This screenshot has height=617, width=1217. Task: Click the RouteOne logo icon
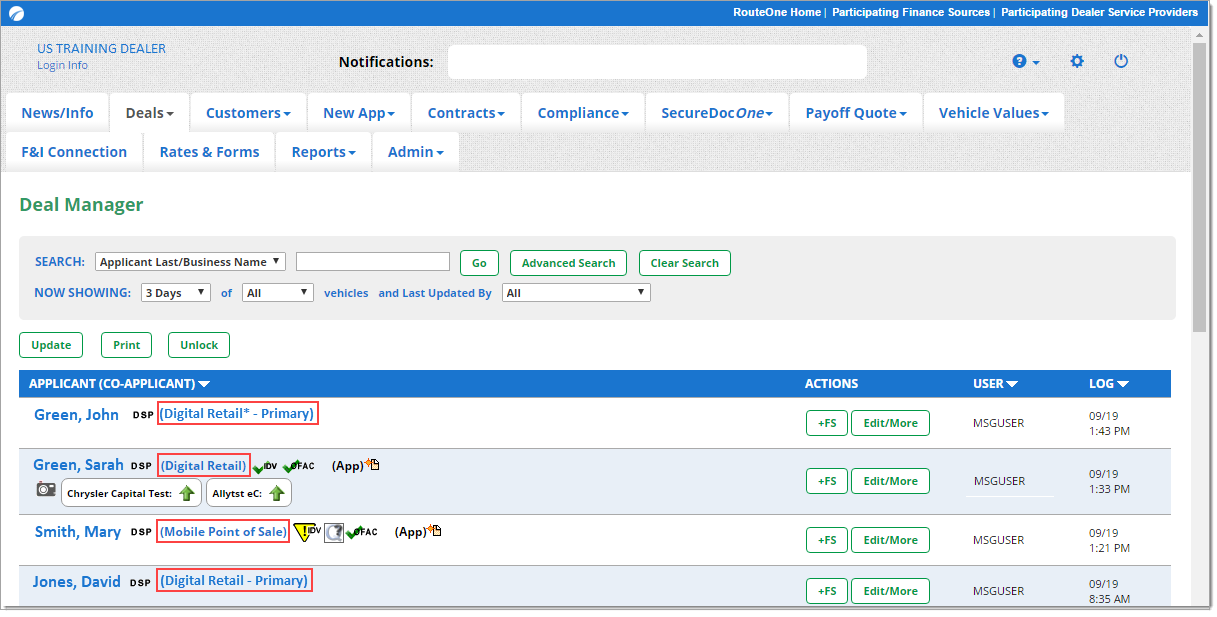click(16, 13)
